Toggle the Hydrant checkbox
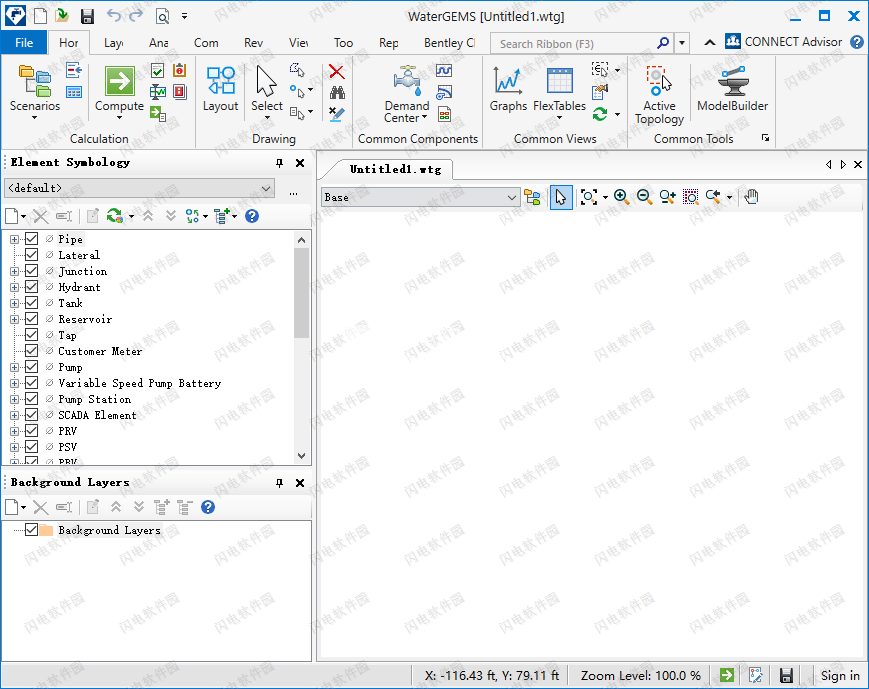The width and height of the screenshot is (869, 689). (x=32, y=287)
